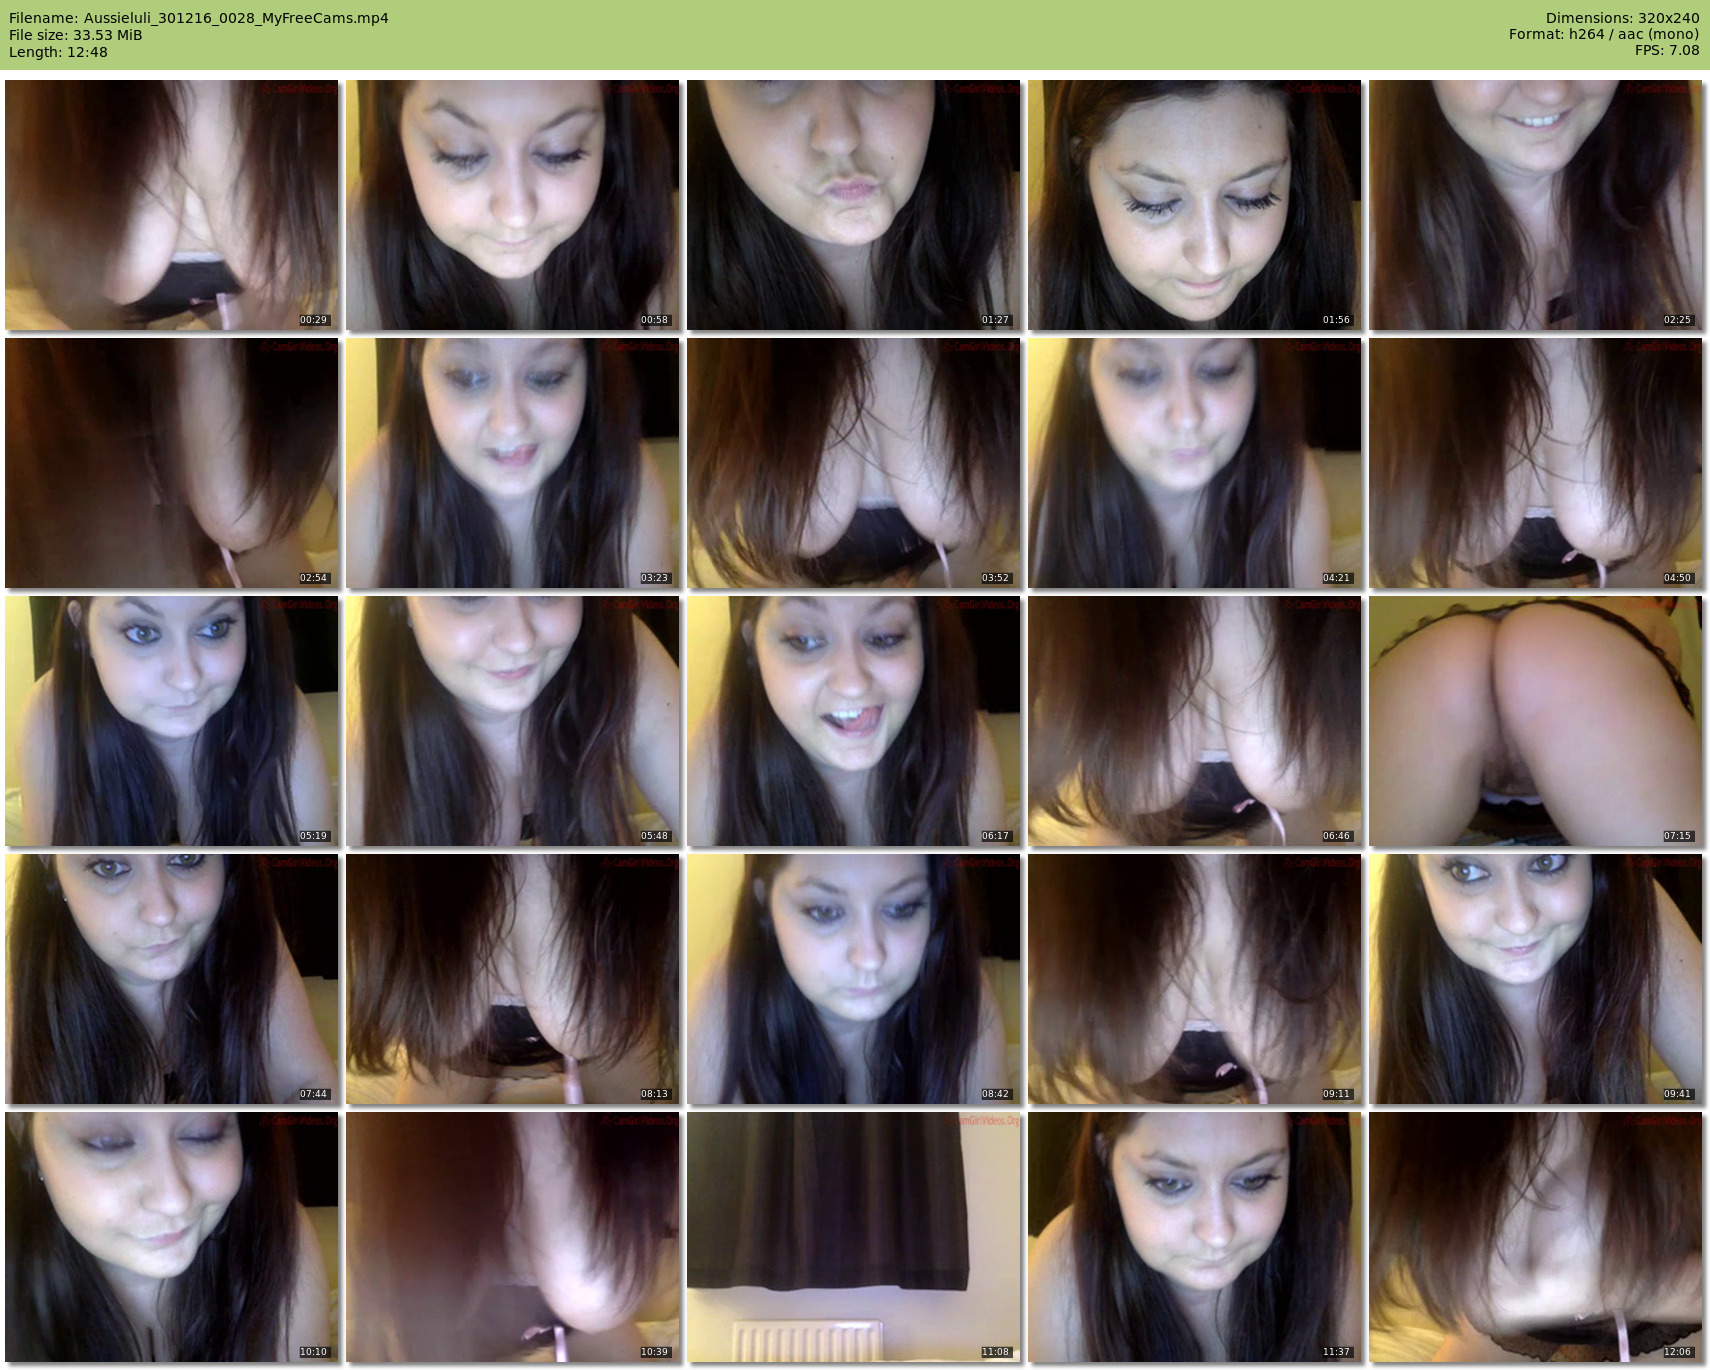Image resolution: width=1710 pixels, height=1370 pixels.
Task: Click the thumbnail with timestamp 01:27
Action: 854,205
